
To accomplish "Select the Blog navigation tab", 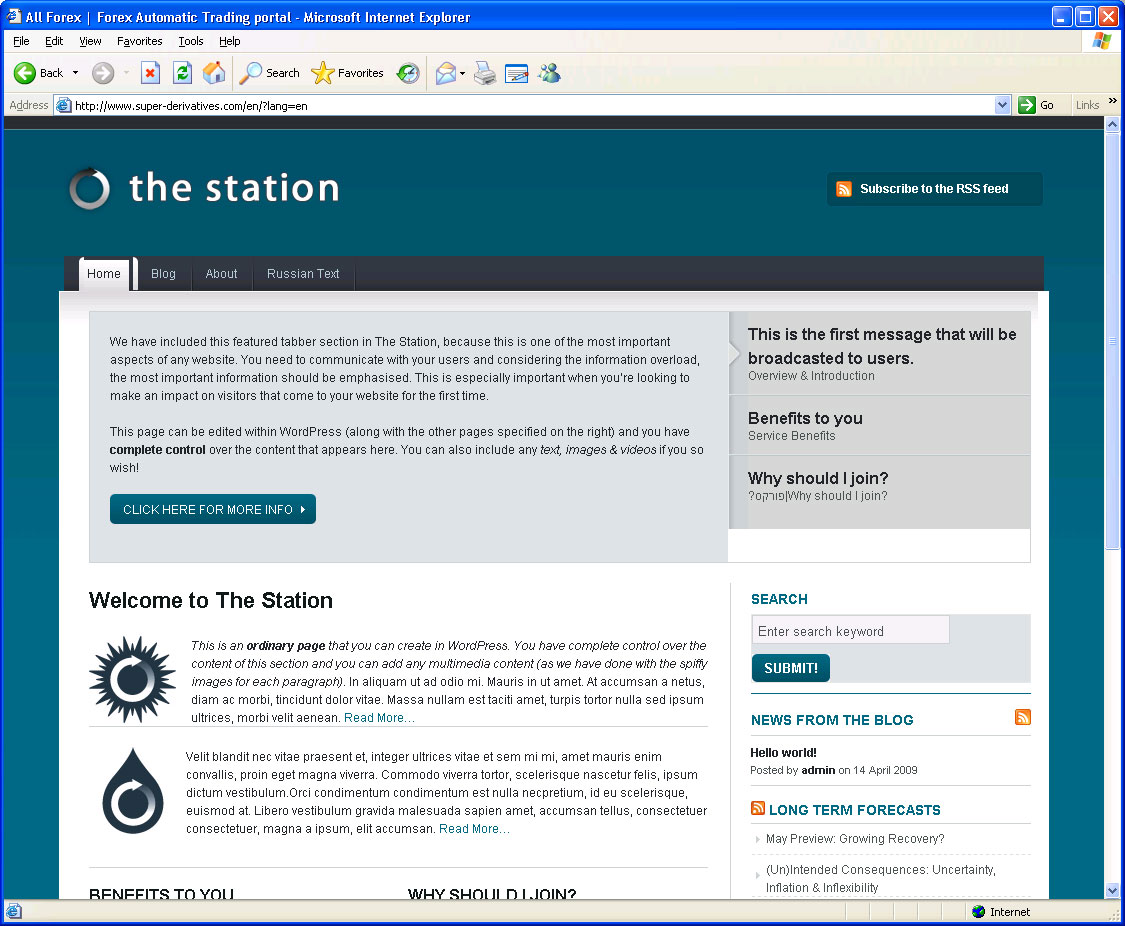I will (x=163, y=274).
